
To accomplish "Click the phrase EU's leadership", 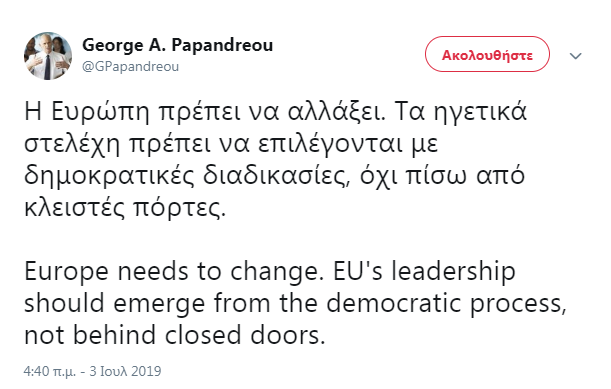I will (424, 271).
